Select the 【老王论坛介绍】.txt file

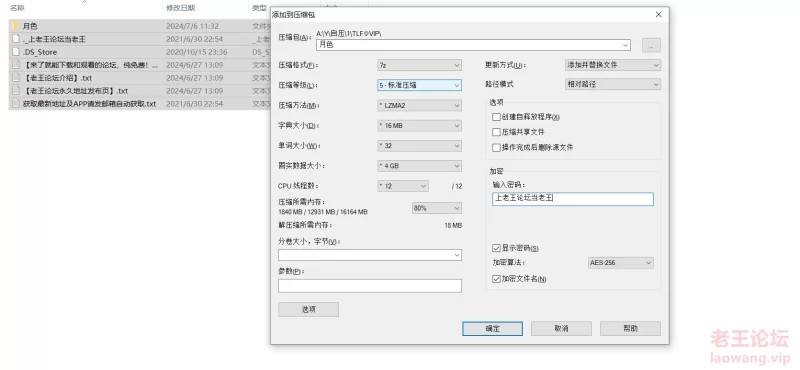click(140, 78)
